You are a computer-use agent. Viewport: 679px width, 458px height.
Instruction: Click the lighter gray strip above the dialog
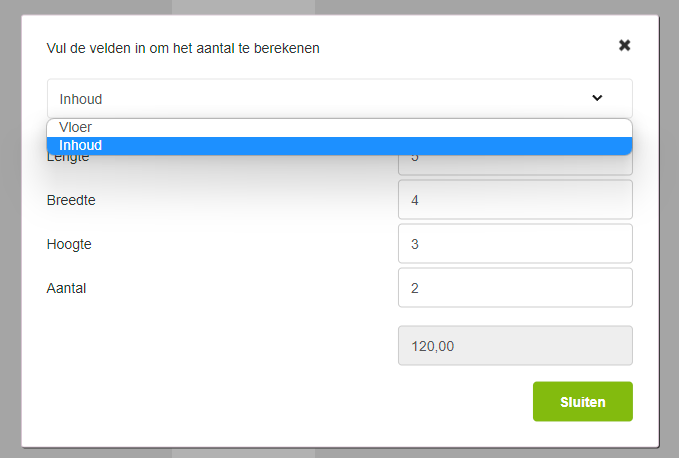[x=244, y=6]
